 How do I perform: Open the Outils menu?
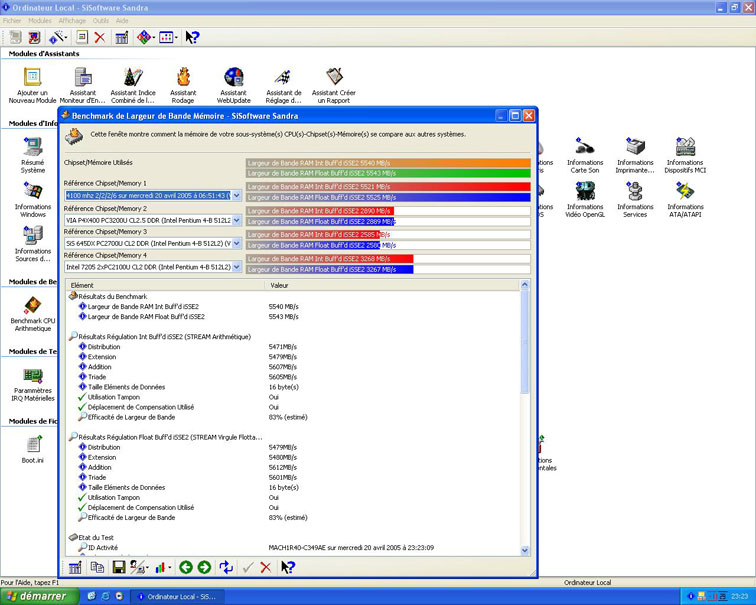click(101, 21)
